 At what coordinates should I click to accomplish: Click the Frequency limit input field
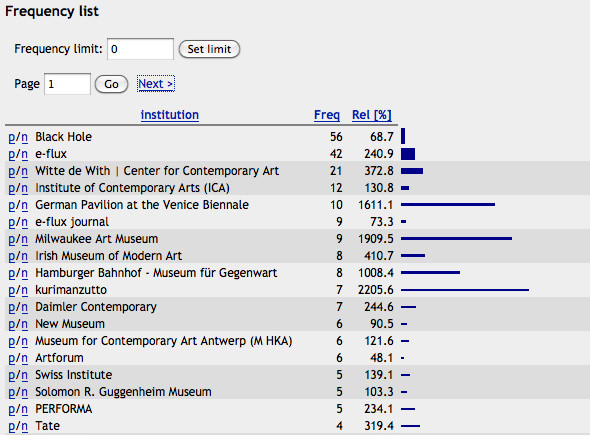tap(140, 49)
